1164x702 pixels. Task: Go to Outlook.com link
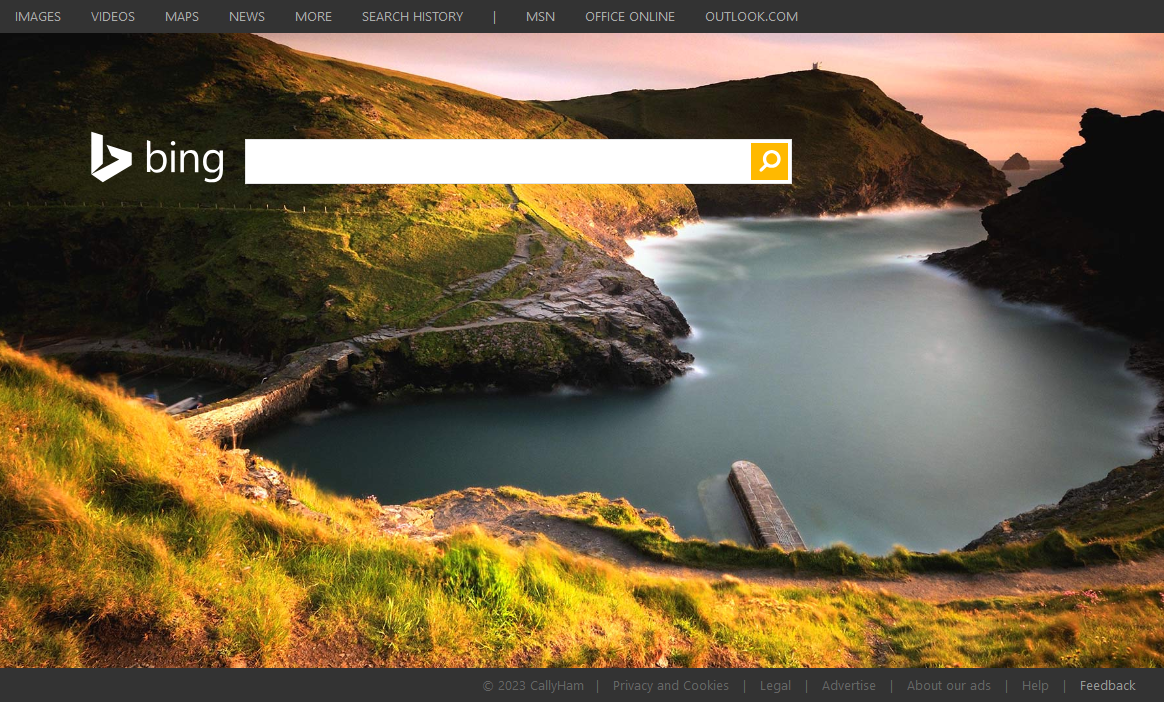[x=751, y=16]
